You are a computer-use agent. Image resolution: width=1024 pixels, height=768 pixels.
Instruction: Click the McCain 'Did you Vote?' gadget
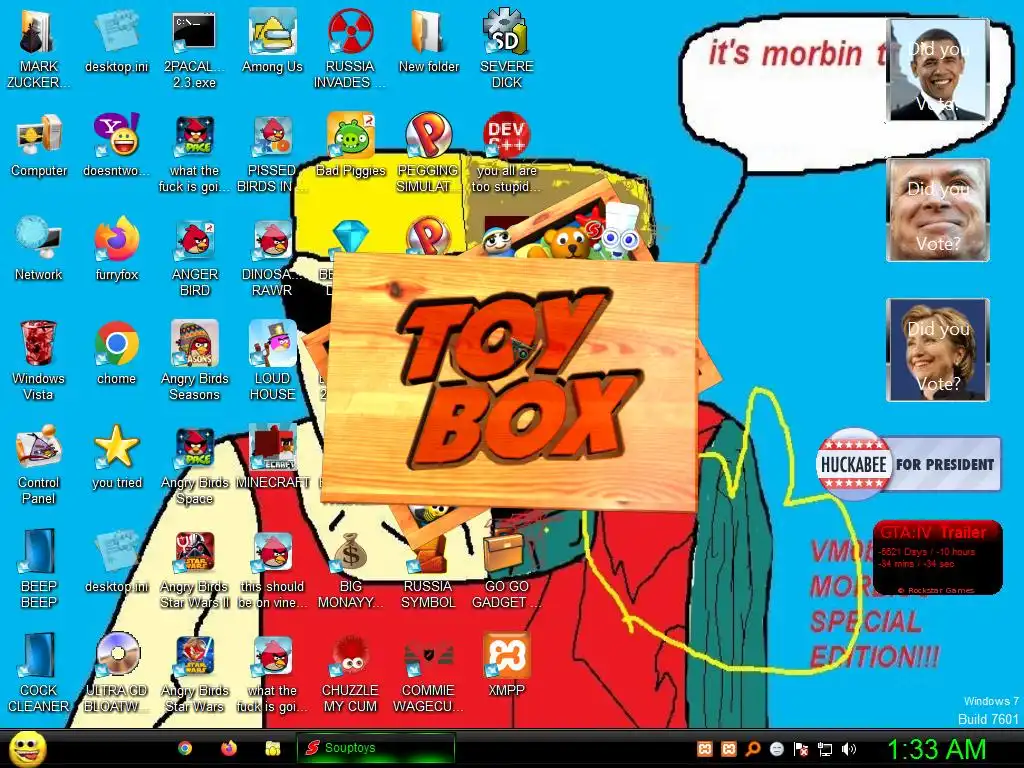938,210
